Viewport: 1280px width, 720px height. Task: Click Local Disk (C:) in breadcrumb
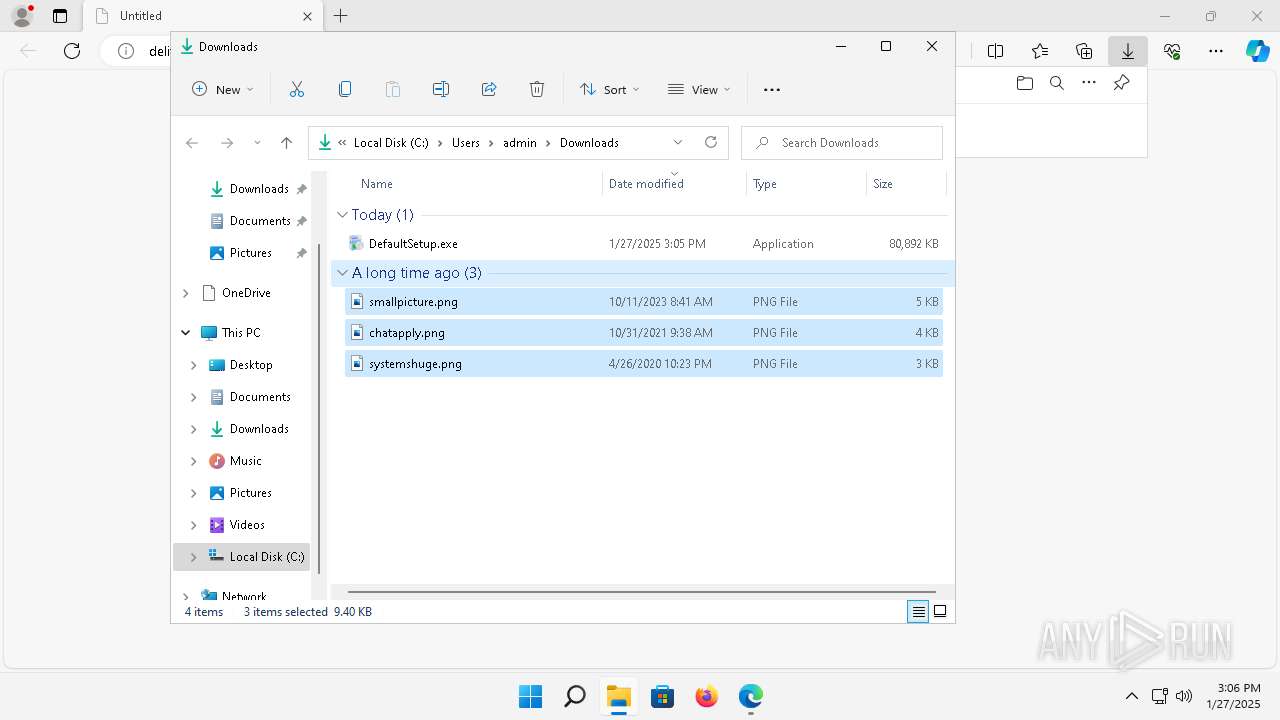(391, 143)
